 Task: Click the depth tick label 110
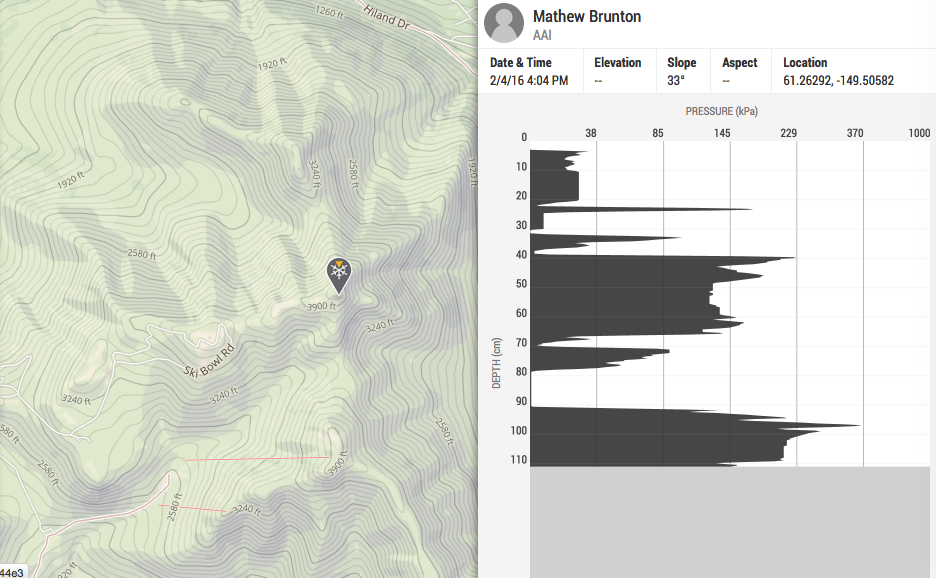tap(519, 460)
